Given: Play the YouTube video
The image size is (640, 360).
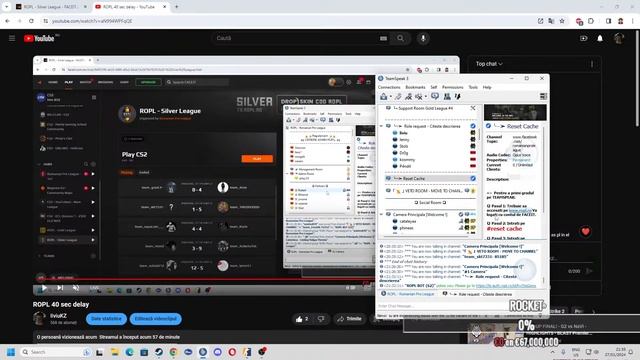Looking at the screenshot, I should [x=44, y=288].
